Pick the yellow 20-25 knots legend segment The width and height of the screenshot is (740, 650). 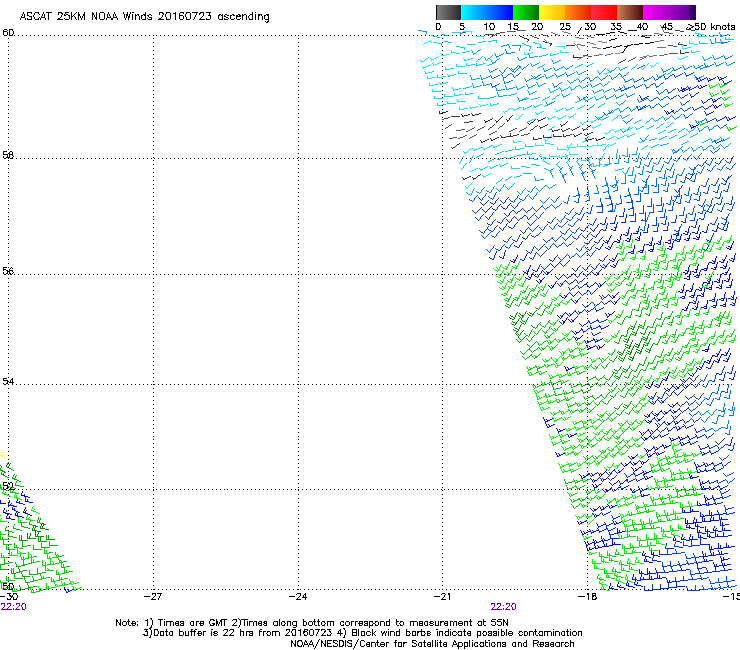click(x=552, y=12)
